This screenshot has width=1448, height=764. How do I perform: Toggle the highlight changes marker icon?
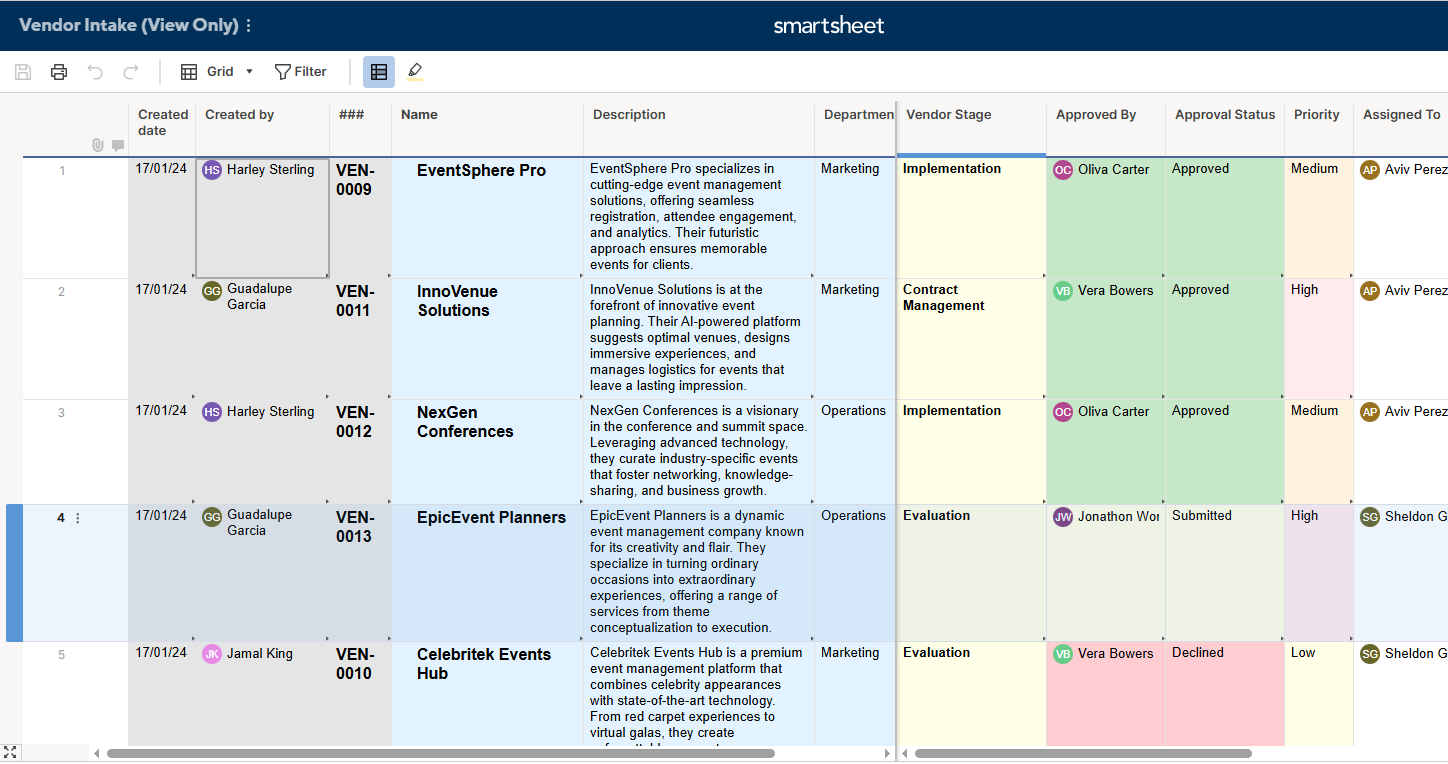415,72
